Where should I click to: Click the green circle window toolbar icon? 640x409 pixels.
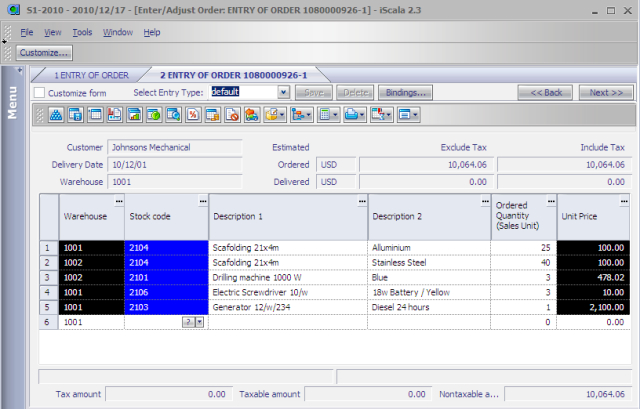coord(154,115)
